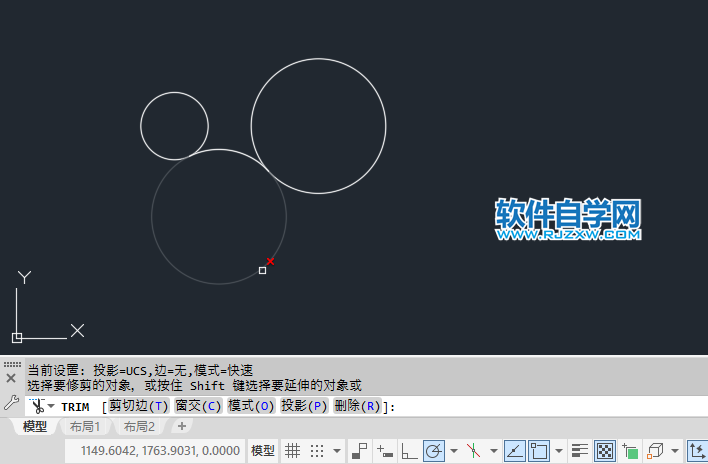This screenshot has width=708, height=464.
Task: Toggle transparency checkerboard icon
Action: point(605,450)
